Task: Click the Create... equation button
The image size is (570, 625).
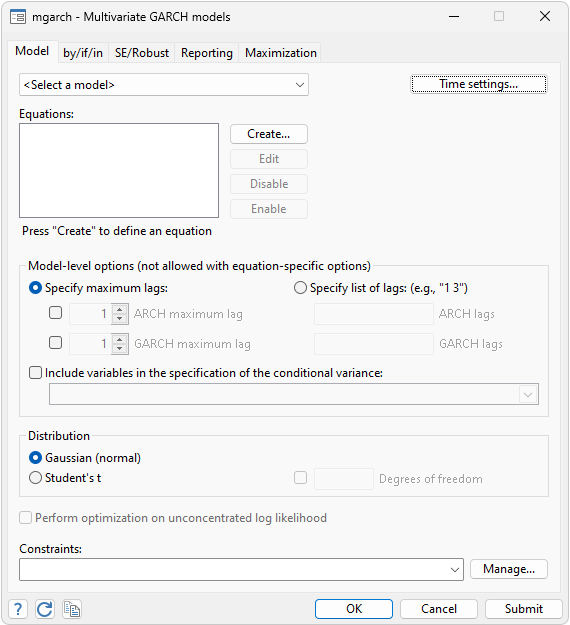Action: tap(269, 134)
